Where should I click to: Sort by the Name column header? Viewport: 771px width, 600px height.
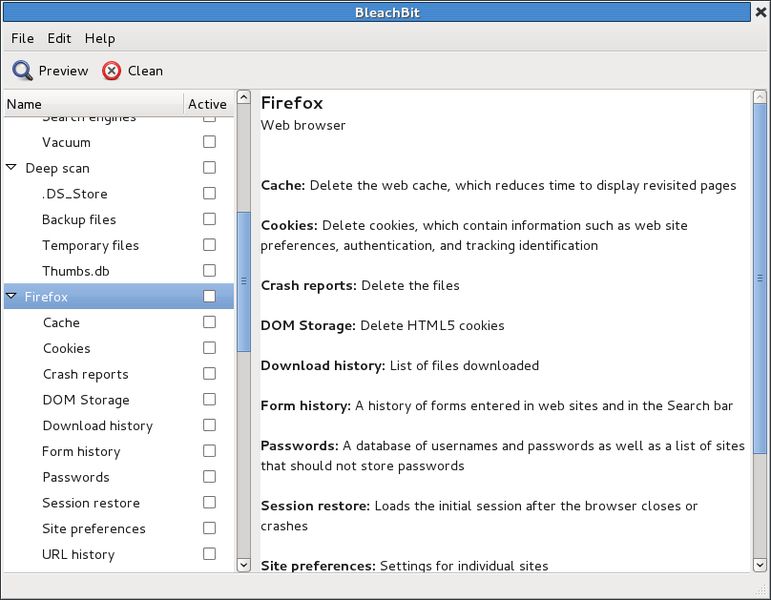[x=93, y=104]
